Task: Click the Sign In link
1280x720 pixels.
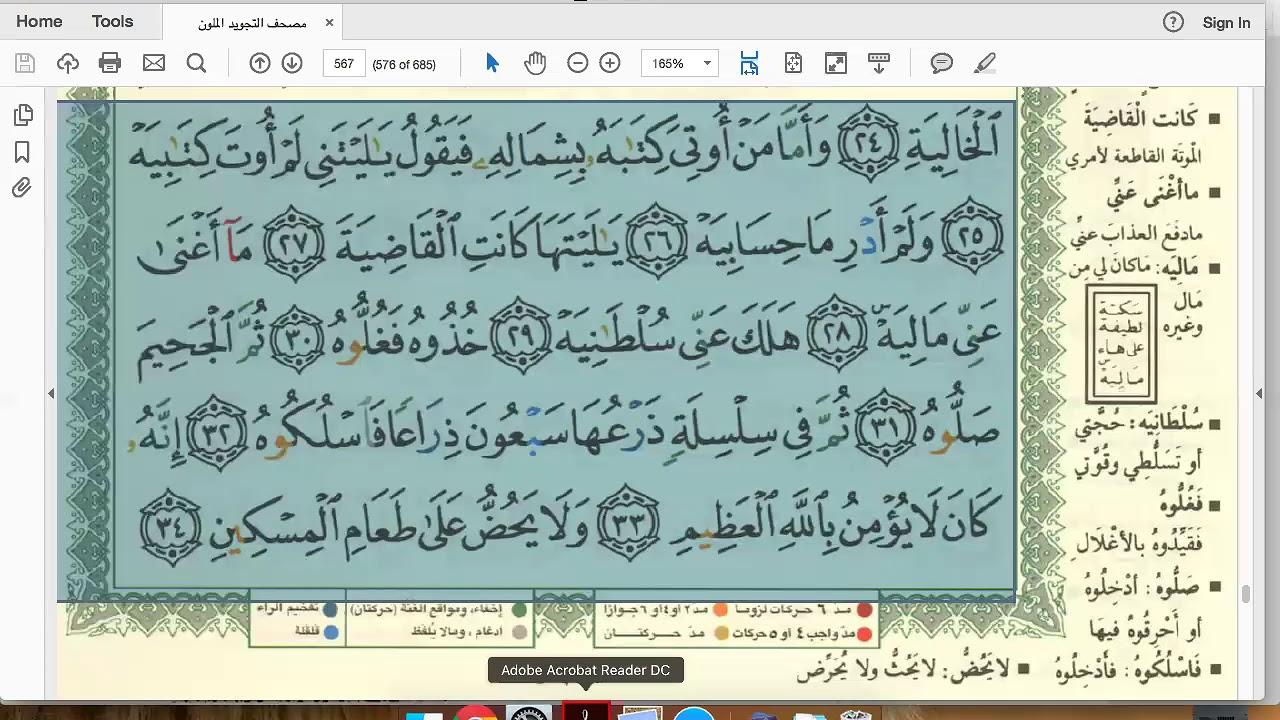Action: (x=1226, y=22)
